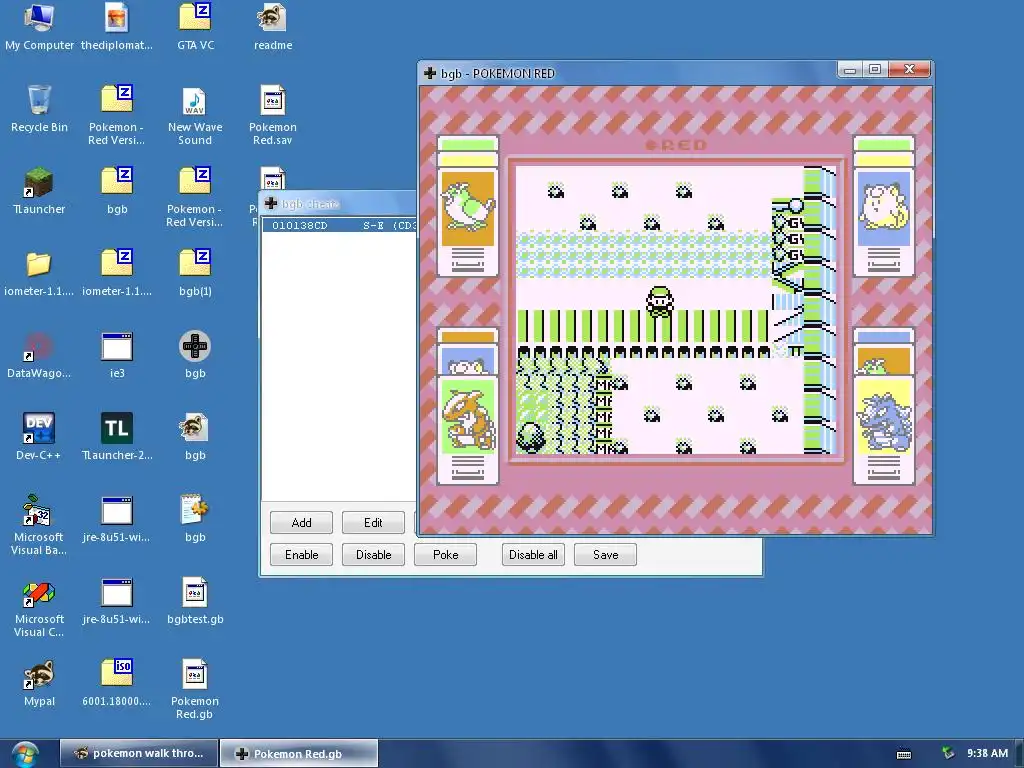Viewport: 1024px width, 768px height.
Task: Launch the TLauncher Minecraft shortcut
Action: pos(39,191)
